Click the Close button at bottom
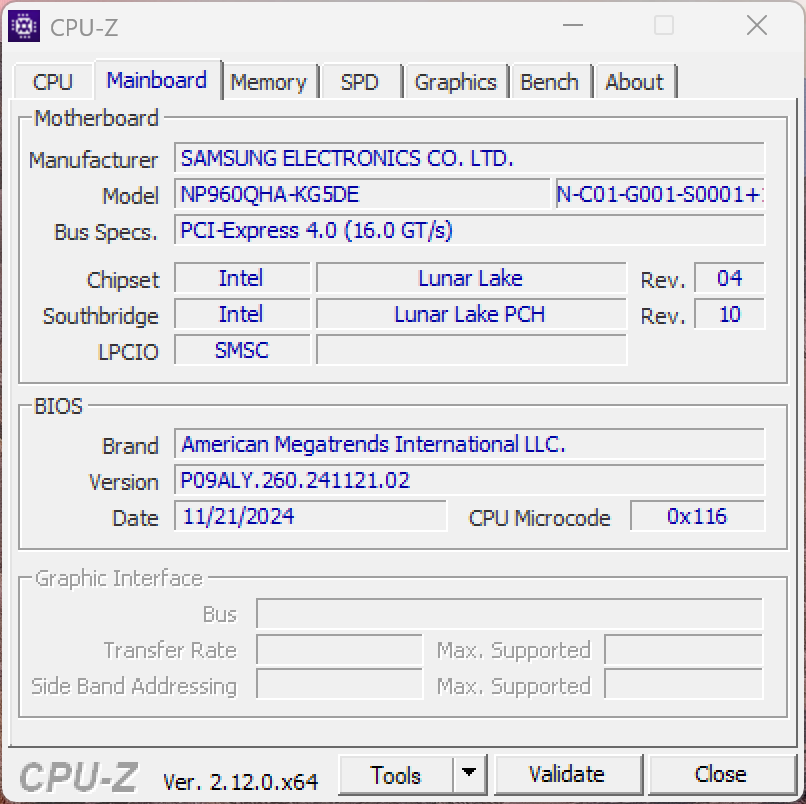This screenshot has width=806, height=804. pos(721,774)
